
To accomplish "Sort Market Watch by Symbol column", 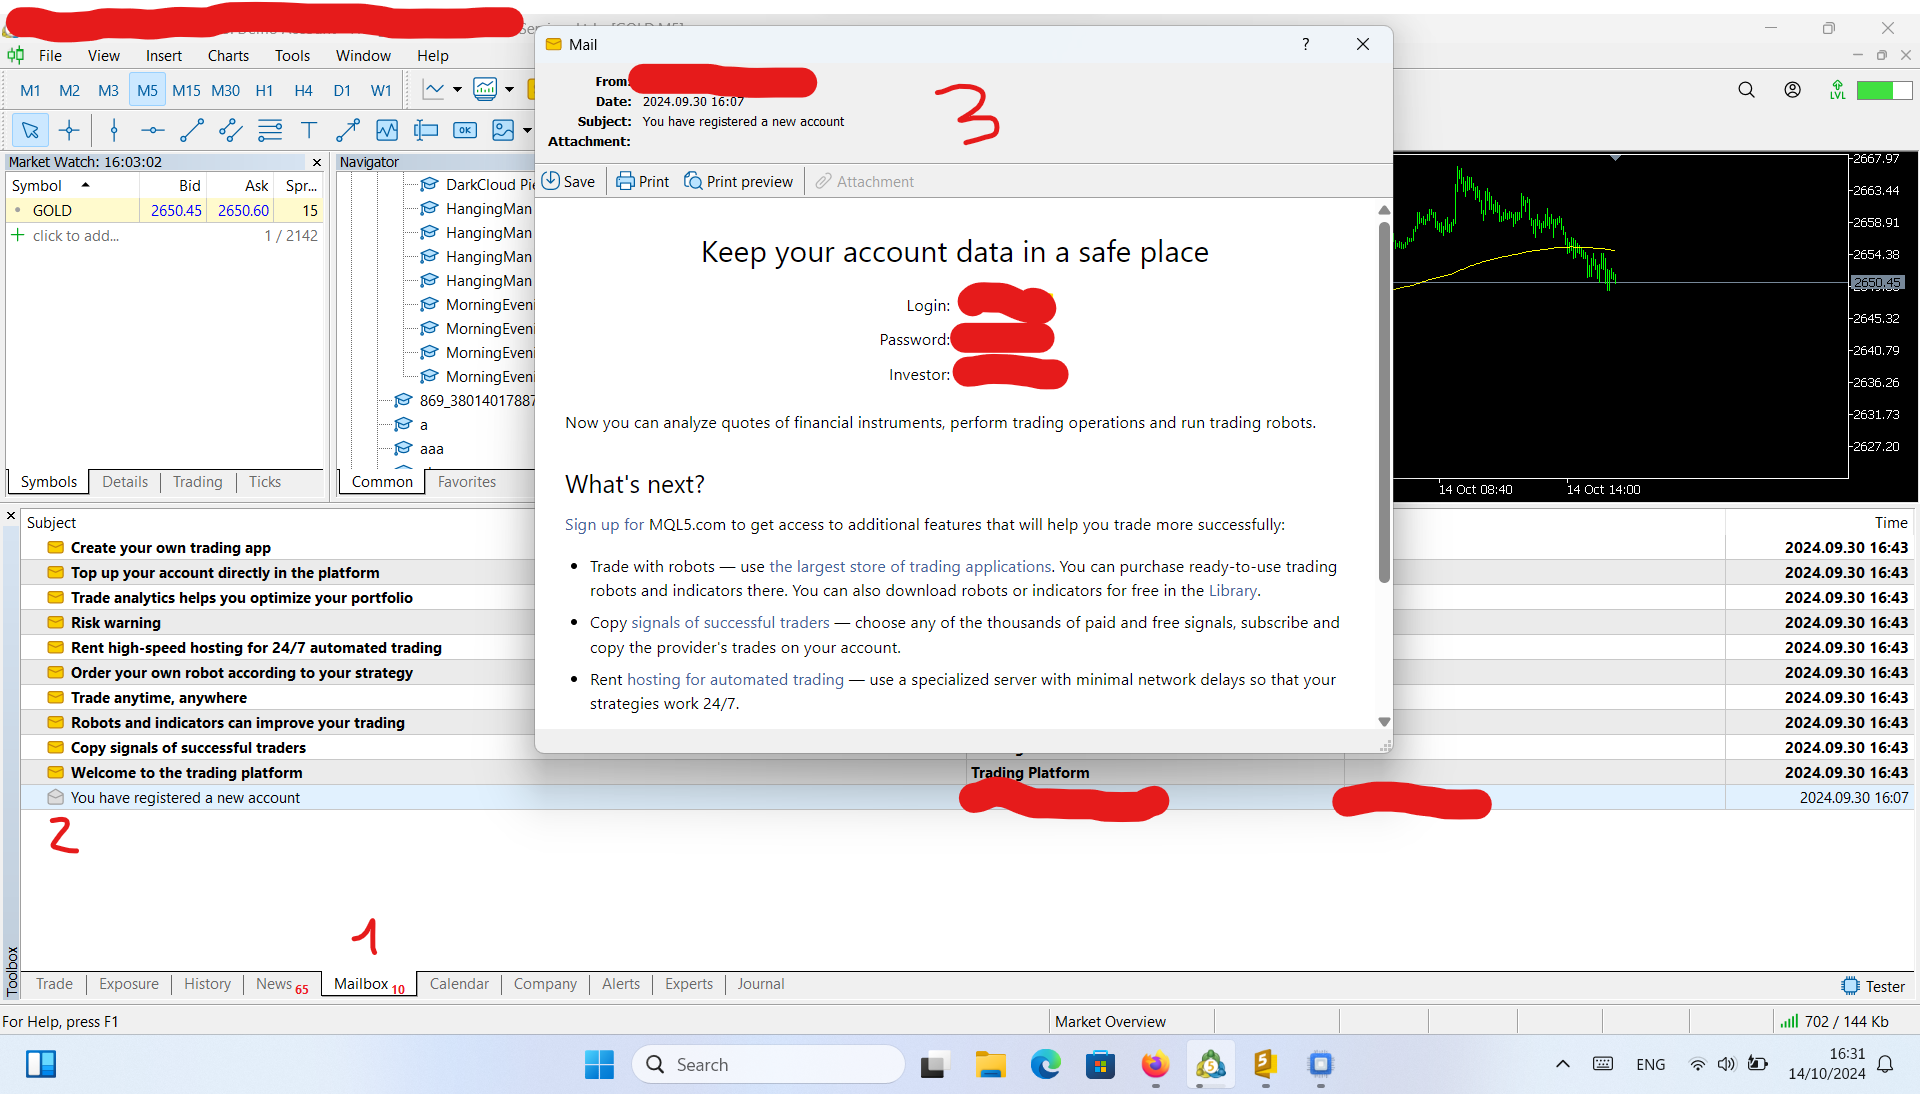I will [74, 185].
